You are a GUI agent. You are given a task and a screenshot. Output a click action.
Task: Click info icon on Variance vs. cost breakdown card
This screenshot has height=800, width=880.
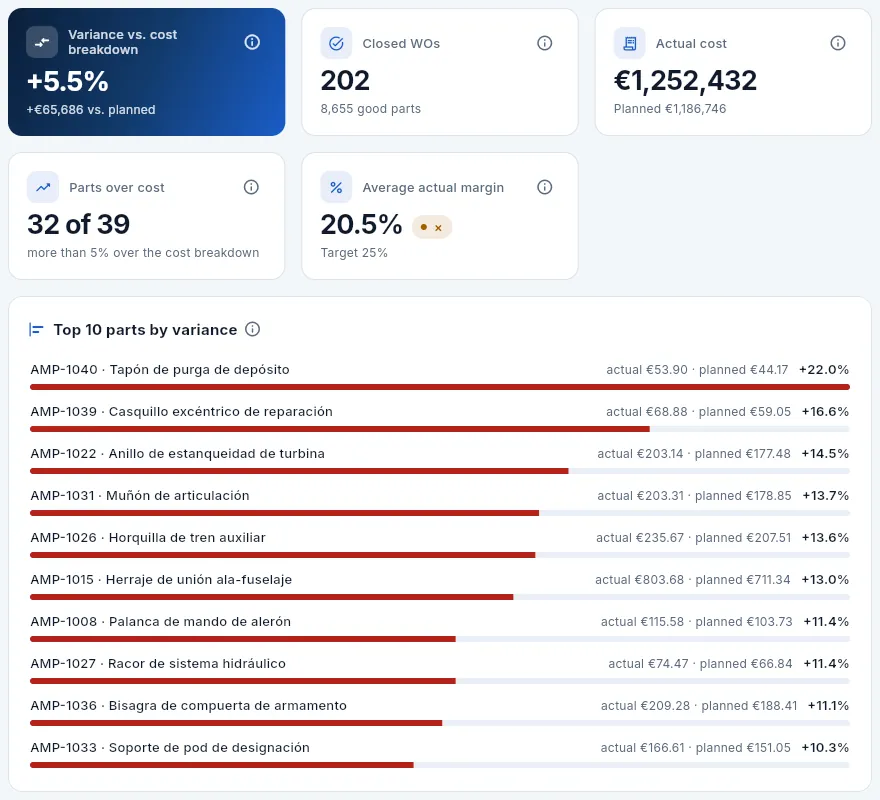pyautogui.click(x=252, y=42)
